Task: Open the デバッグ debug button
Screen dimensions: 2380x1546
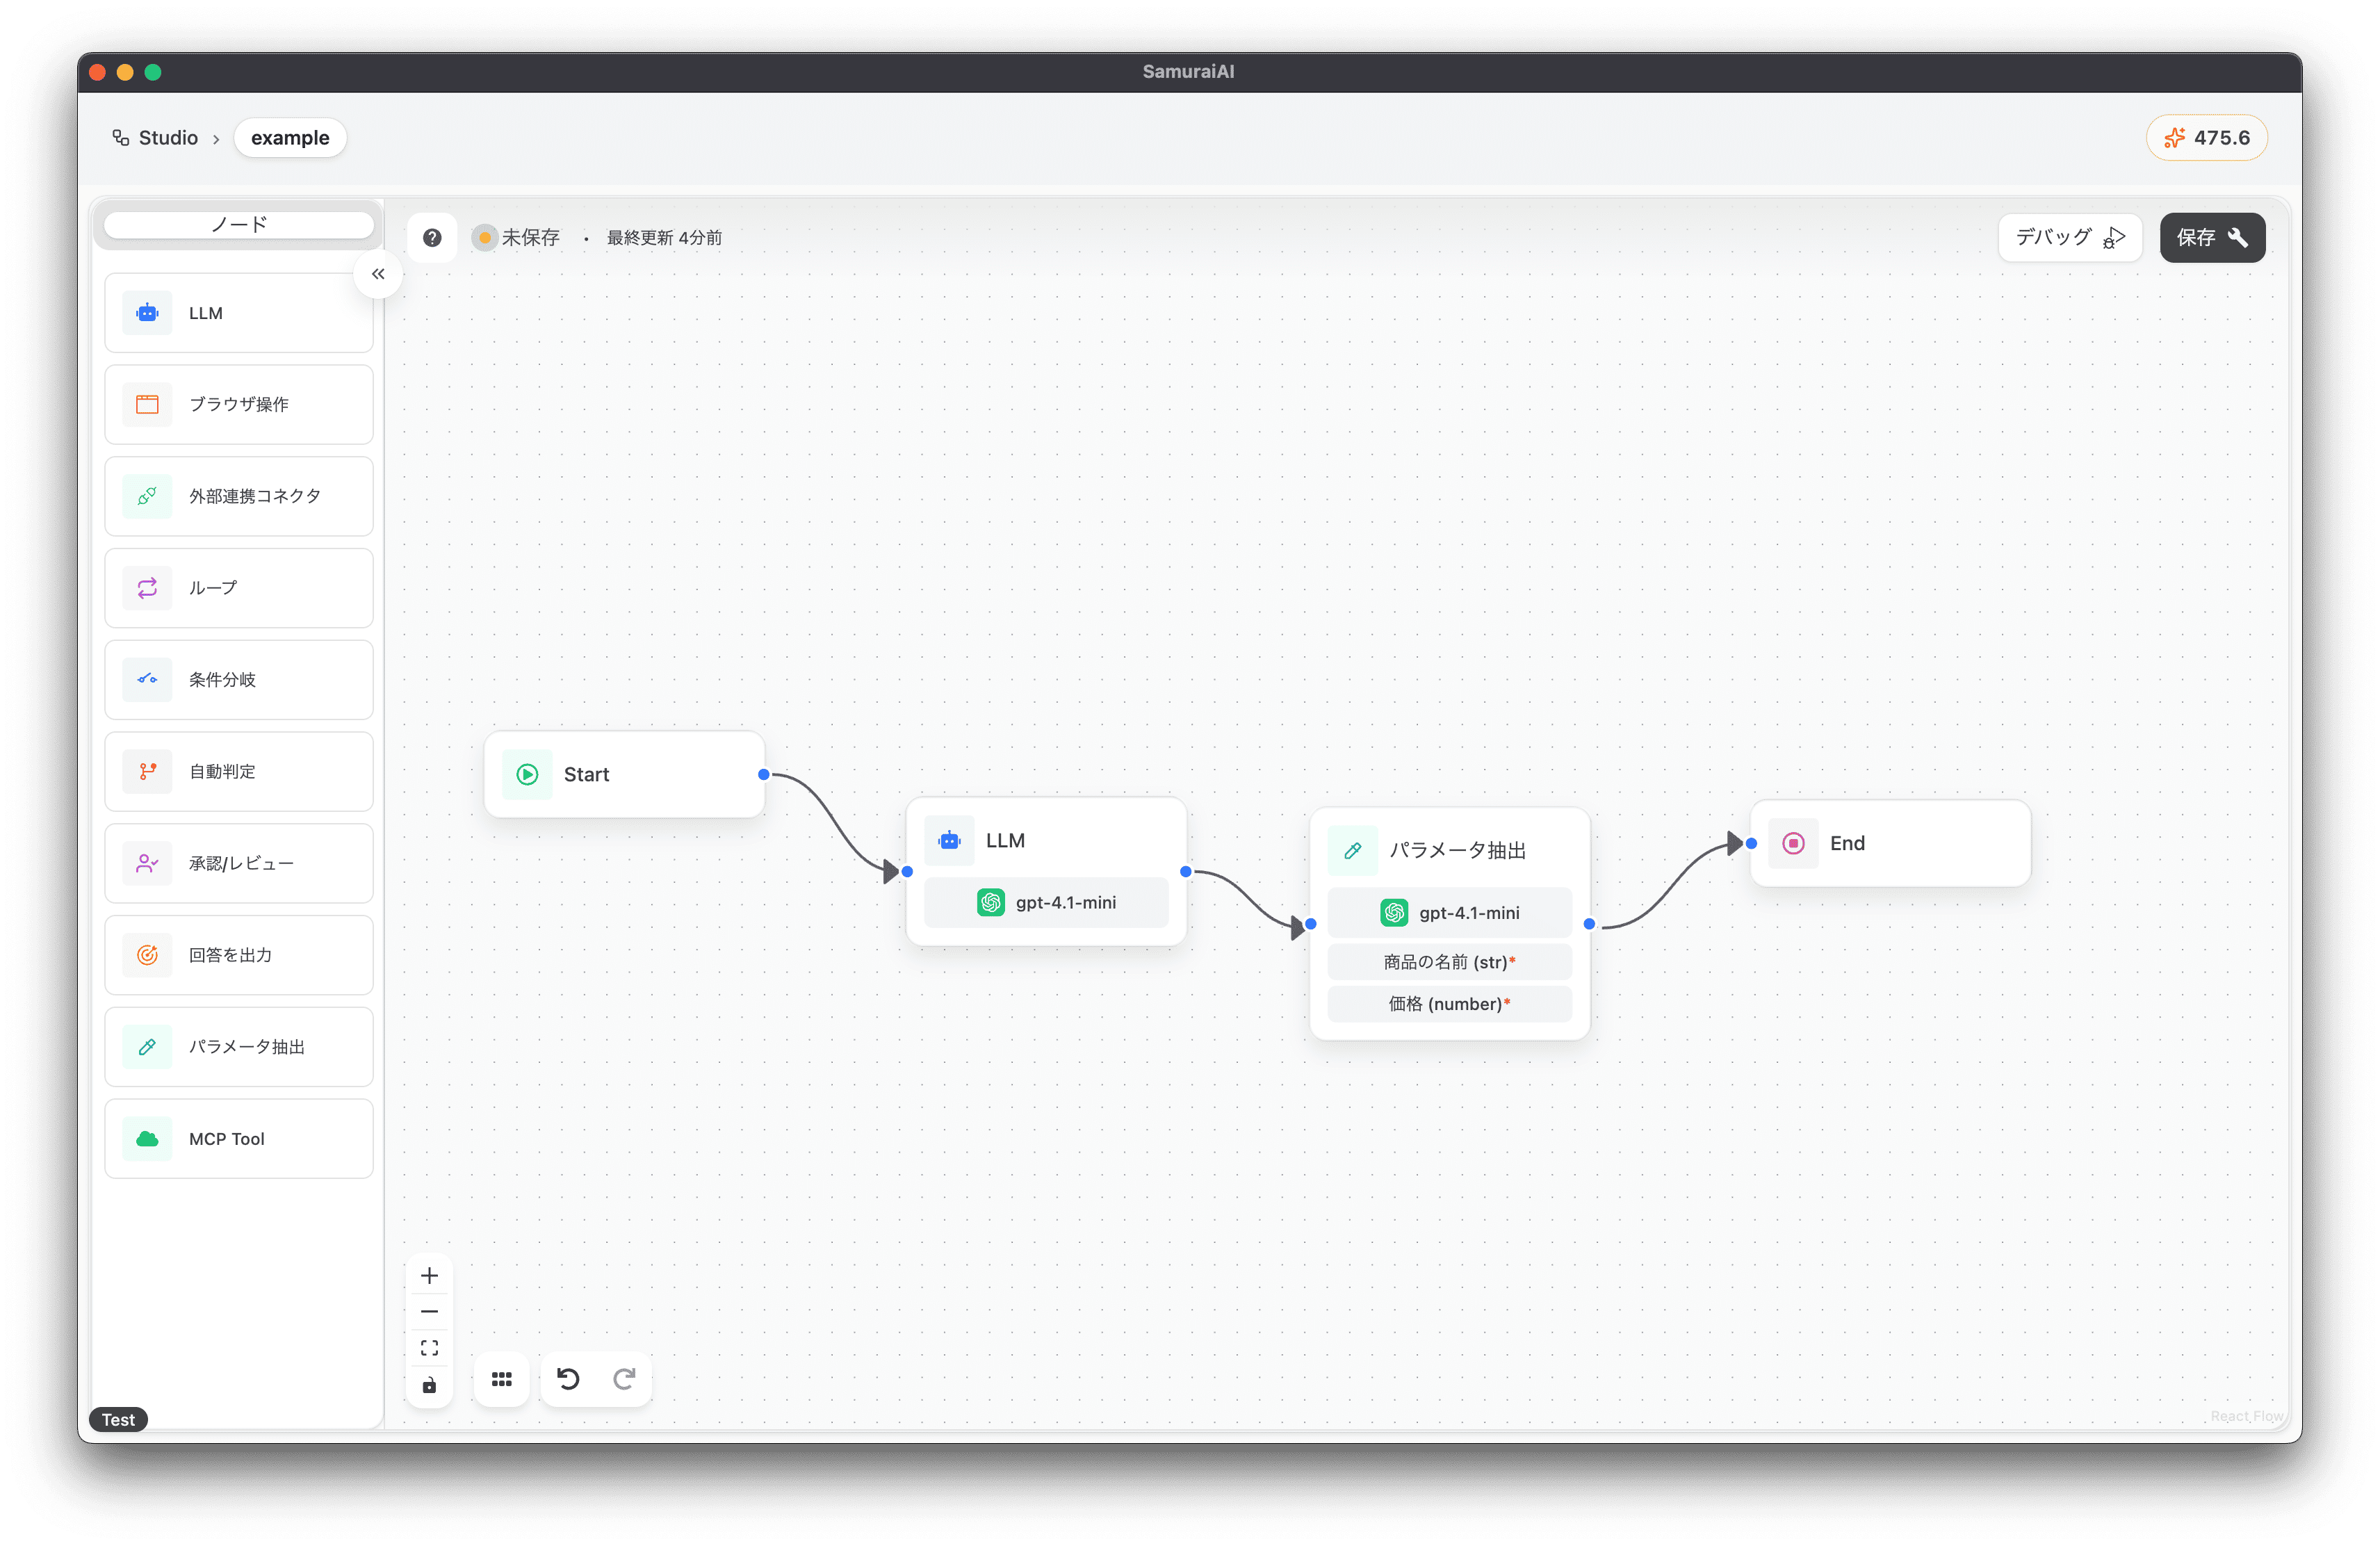Action: tap(2069, 238)
